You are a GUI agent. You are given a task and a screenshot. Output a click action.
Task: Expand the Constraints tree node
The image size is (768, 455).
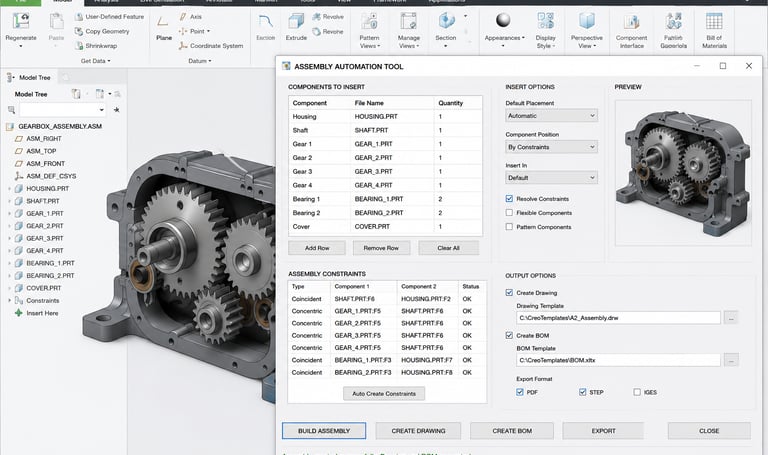click(9, 301)
